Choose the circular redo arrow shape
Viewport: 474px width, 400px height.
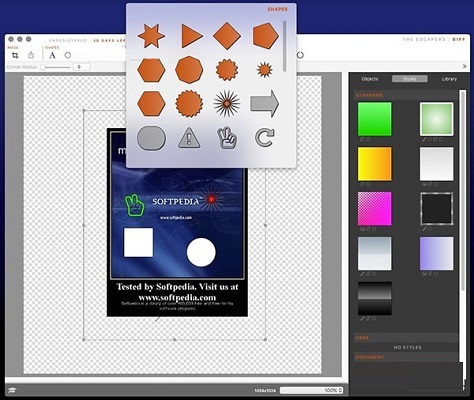(x=265, y=138)
